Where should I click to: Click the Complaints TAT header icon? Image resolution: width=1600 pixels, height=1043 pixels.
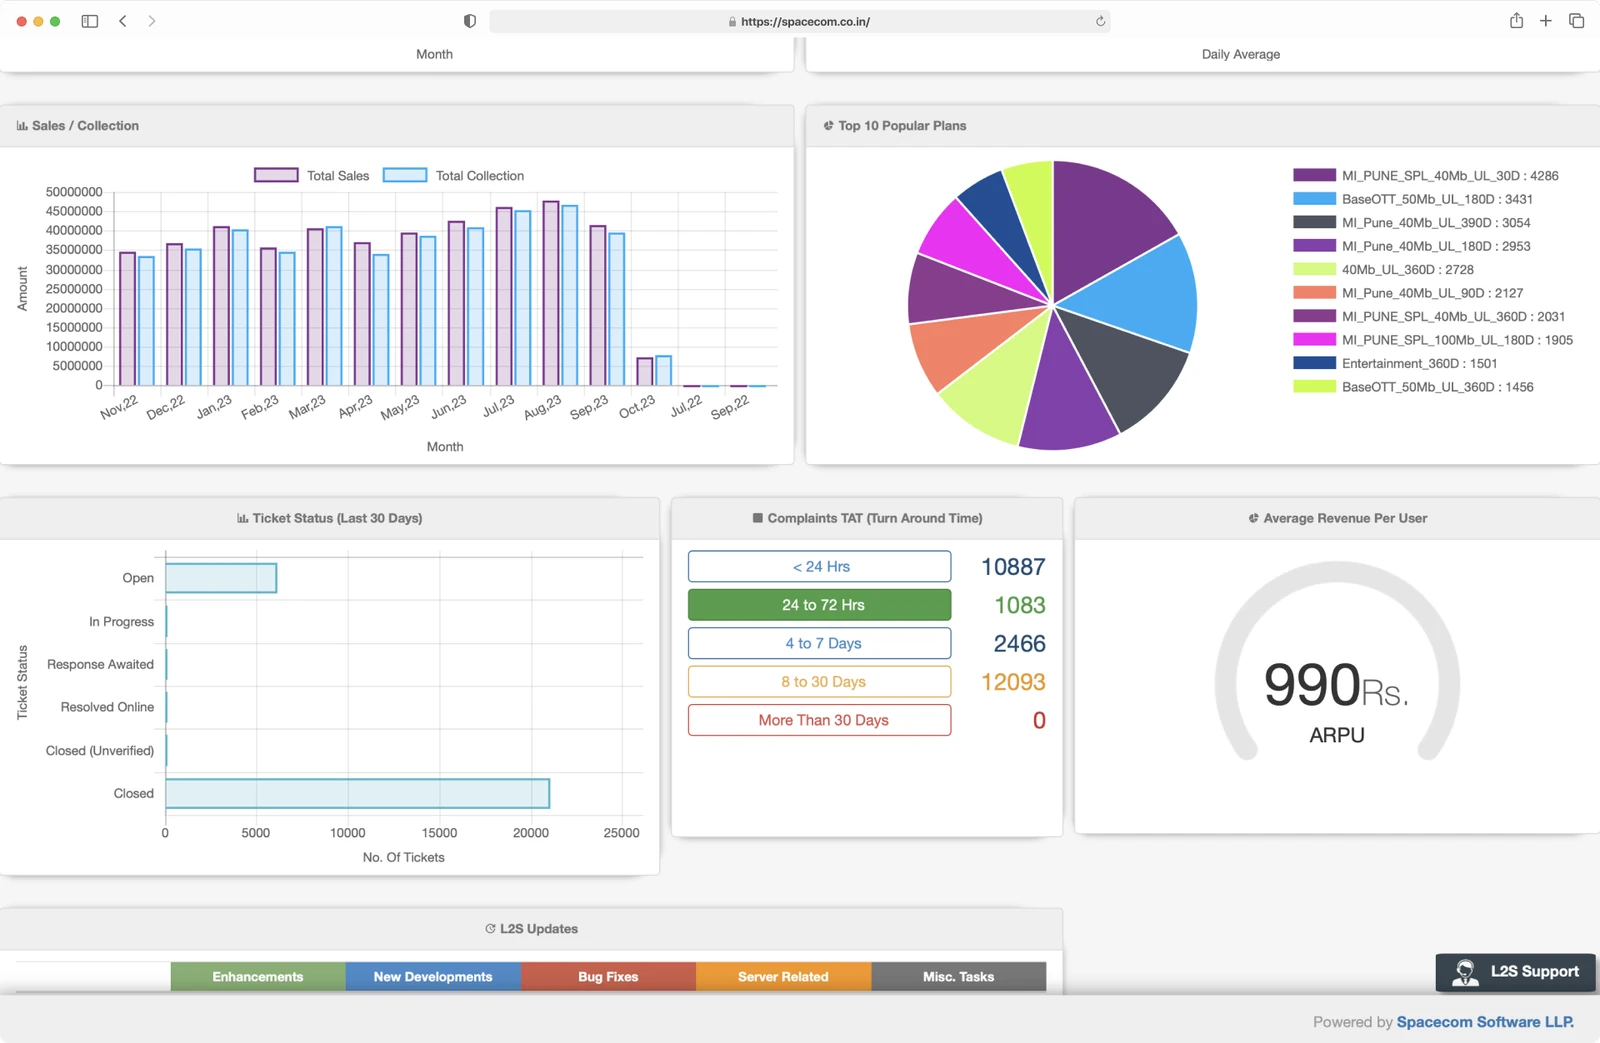click(x=757, y=518)
